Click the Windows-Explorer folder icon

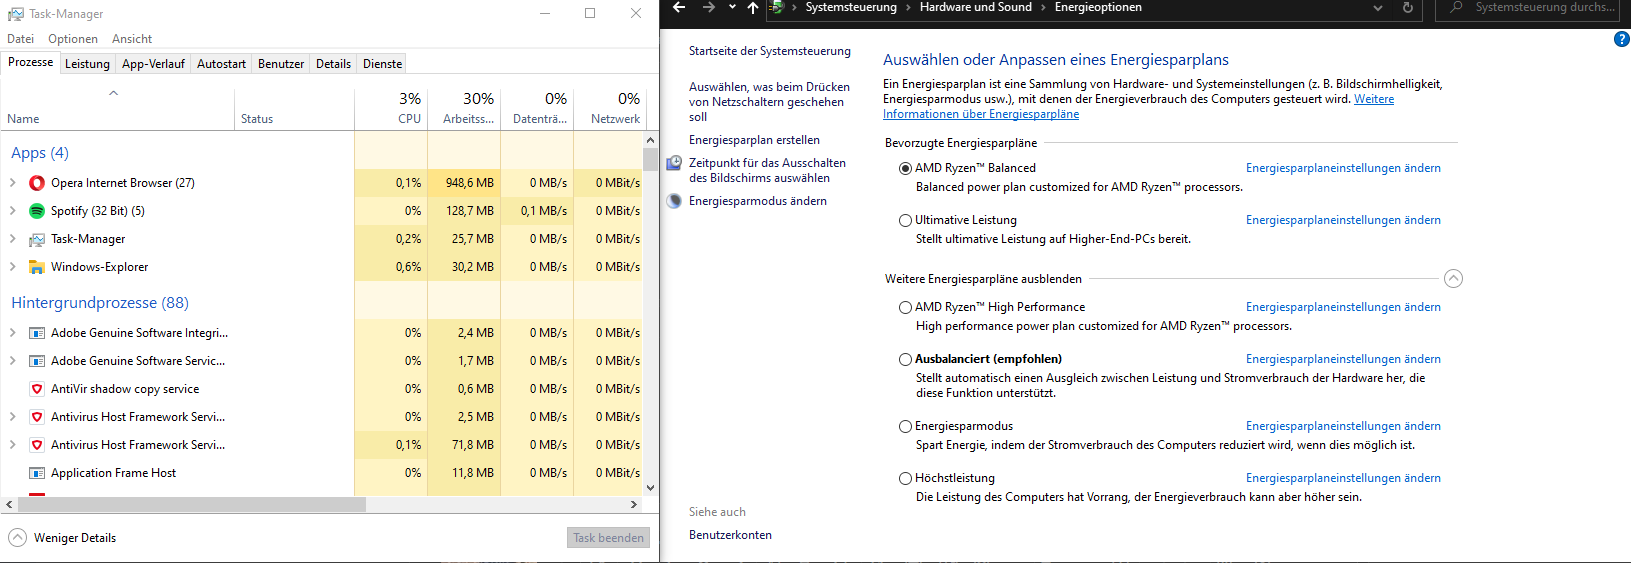pos(37,267)
